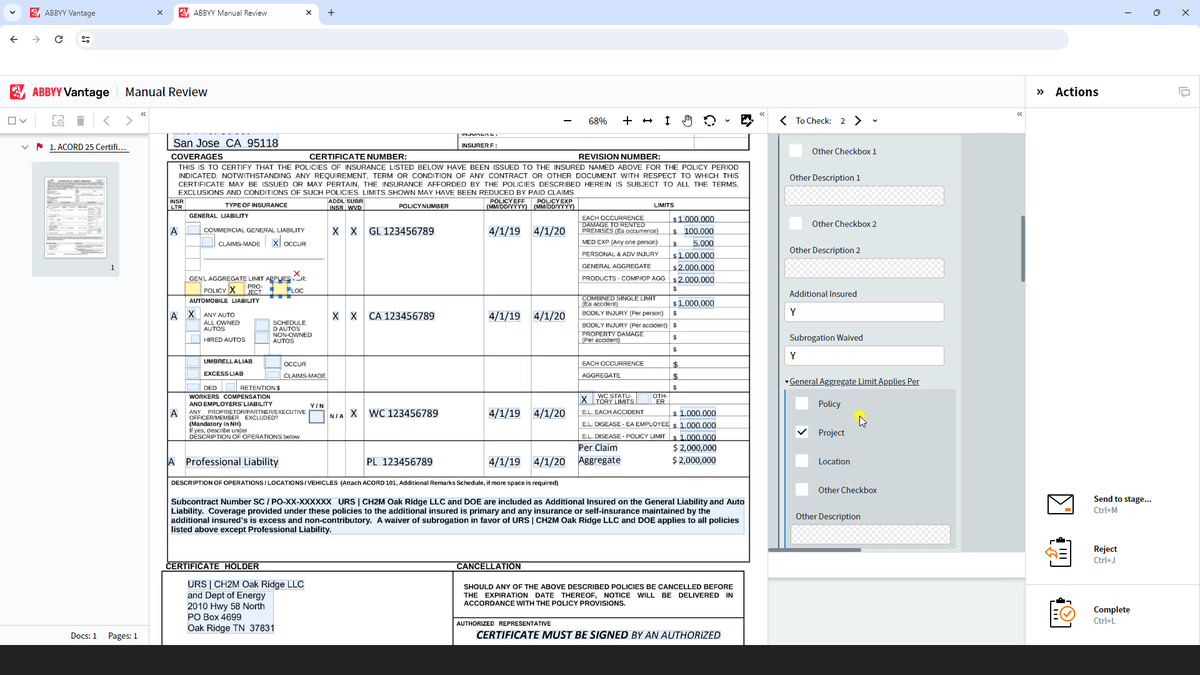
Task: Select the hand pan tool
Action: (x=687, y=121)
